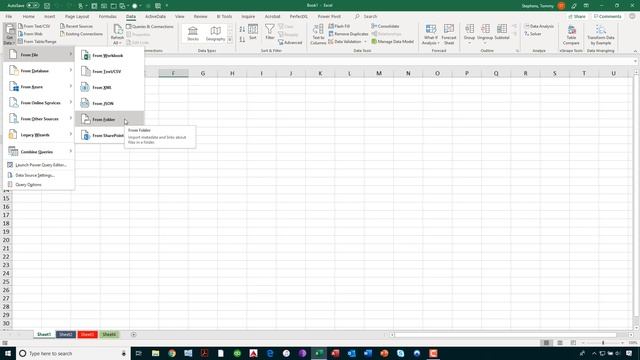This screenshot has height=360, width=640.
Task: Click the Sort button
Action: pos(253,32)
